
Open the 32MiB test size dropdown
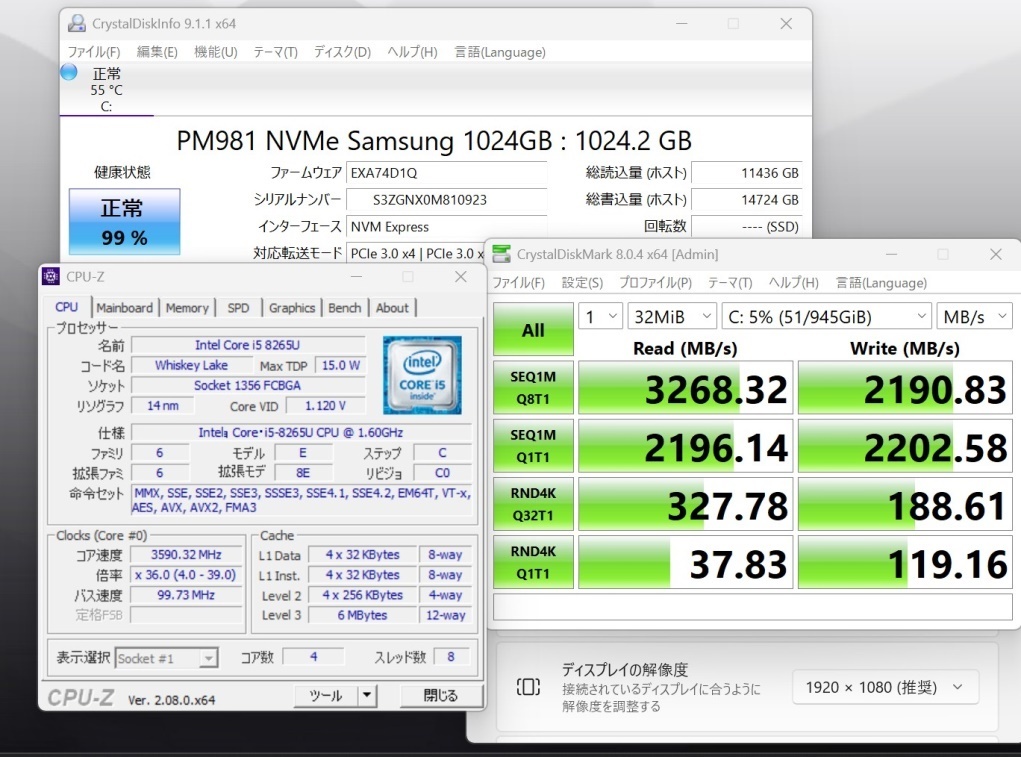tap(672, 317)
